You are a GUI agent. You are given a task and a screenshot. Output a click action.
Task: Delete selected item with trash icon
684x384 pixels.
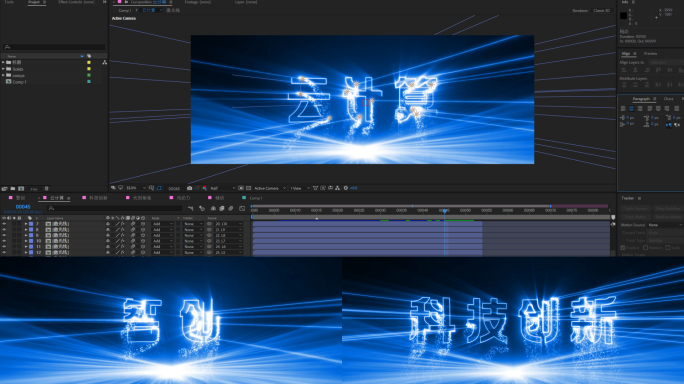(47, 189)
